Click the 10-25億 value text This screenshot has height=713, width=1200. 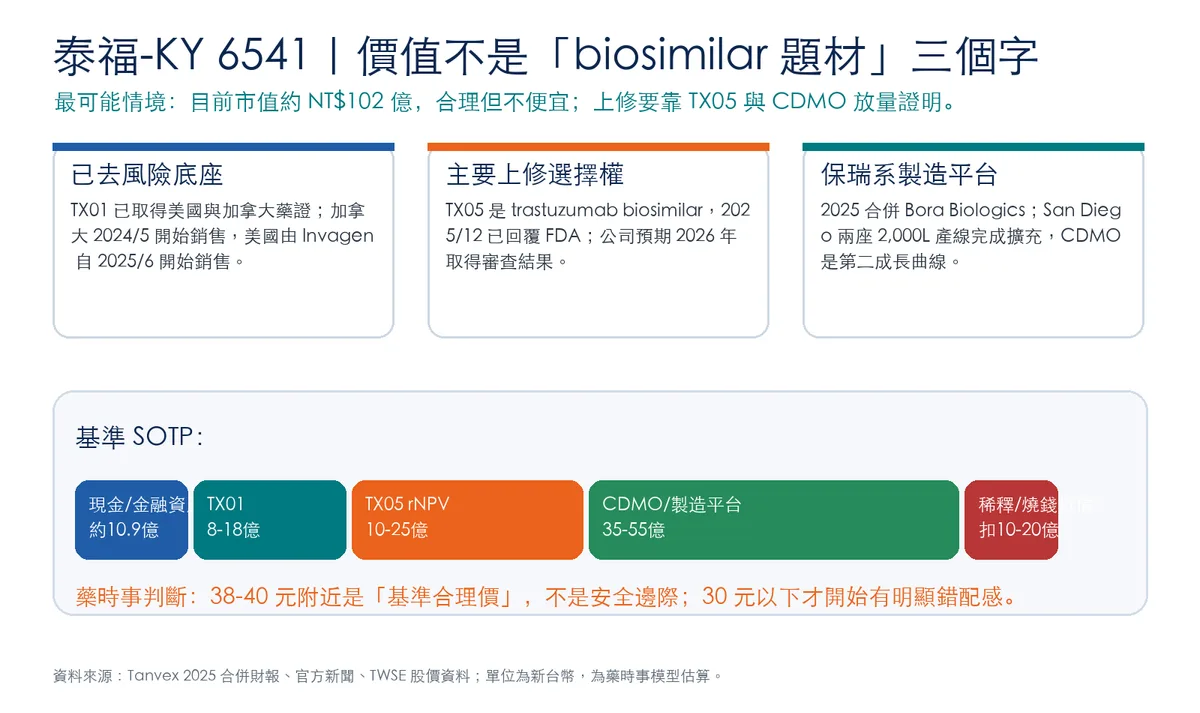(397, 530)
